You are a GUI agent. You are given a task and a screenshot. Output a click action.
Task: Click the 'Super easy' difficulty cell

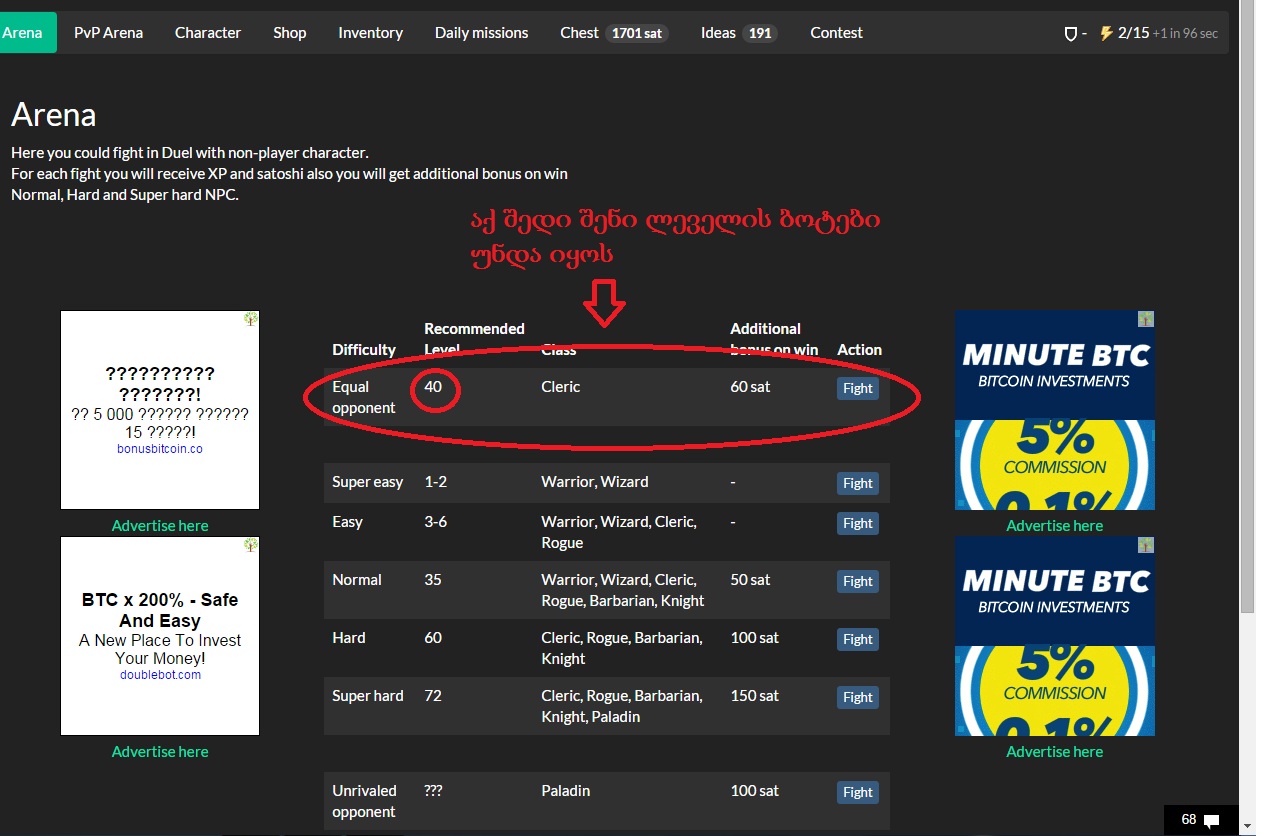[x=368, y=482]
